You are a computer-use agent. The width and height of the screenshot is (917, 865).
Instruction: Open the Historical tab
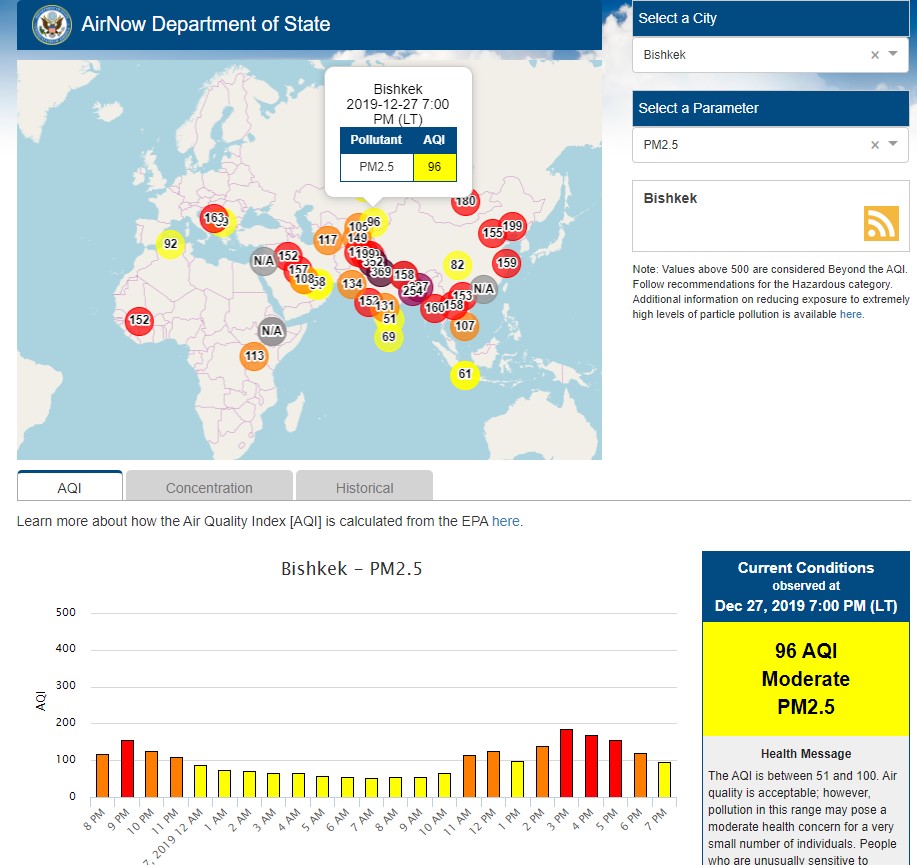click(364, 487)
